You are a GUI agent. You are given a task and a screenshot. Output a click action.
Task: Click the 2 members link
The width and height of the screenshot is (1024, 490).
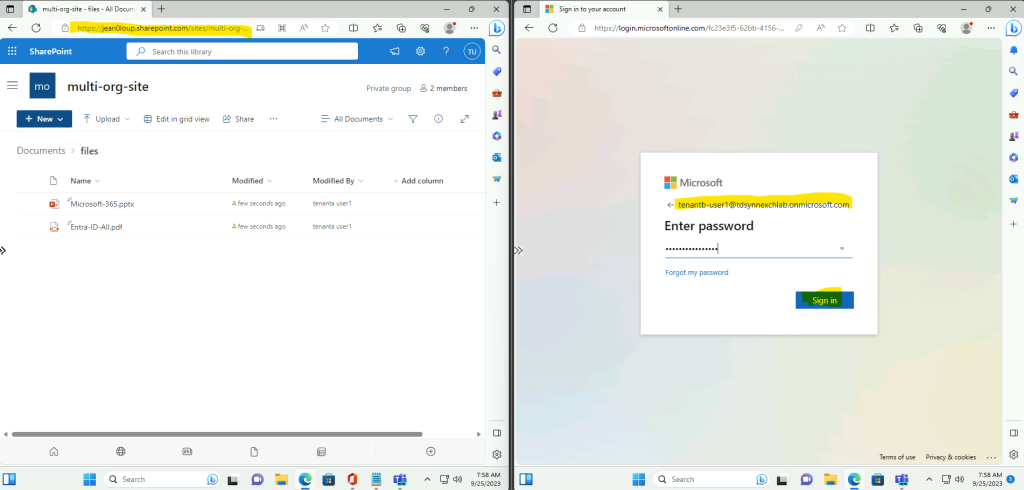(443, 88)
